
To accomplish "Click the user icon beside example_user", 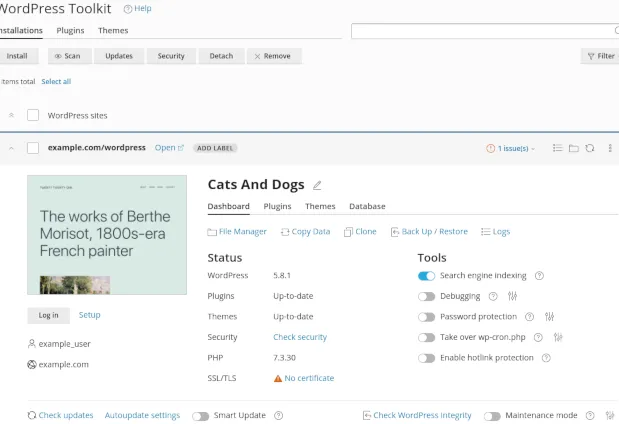I will pyautogui.click(x=32, y=343).
